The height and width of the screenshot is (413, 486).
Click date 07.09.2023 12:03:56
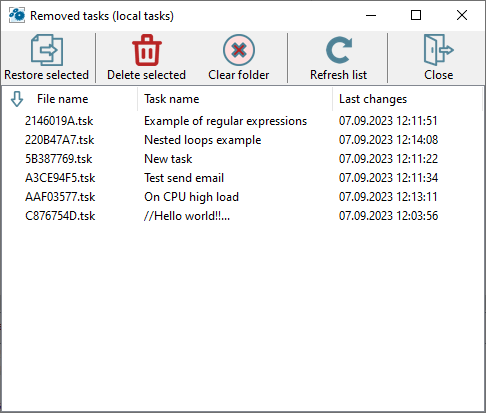388,216
